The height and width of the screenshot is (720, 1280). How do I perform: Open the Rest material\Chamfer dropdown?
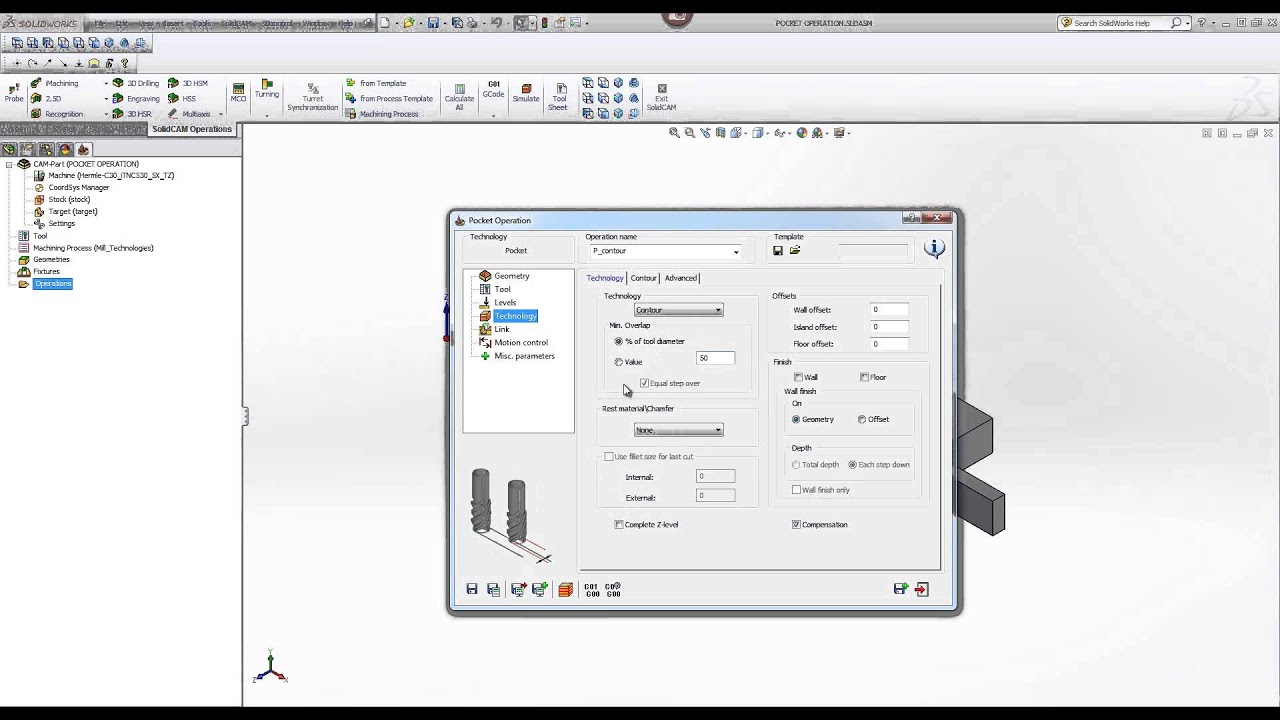(x=678, y=430)
